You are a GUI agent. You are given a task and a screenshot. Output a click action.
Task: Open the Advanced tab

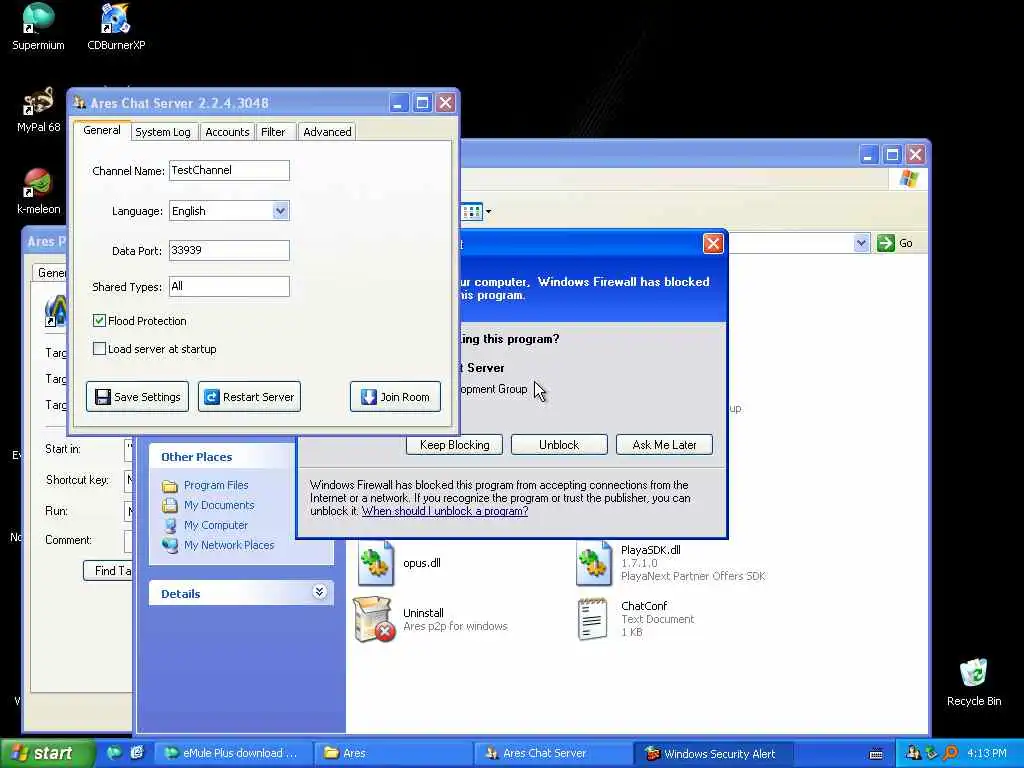pyautogui.click(x=327, y=132)
